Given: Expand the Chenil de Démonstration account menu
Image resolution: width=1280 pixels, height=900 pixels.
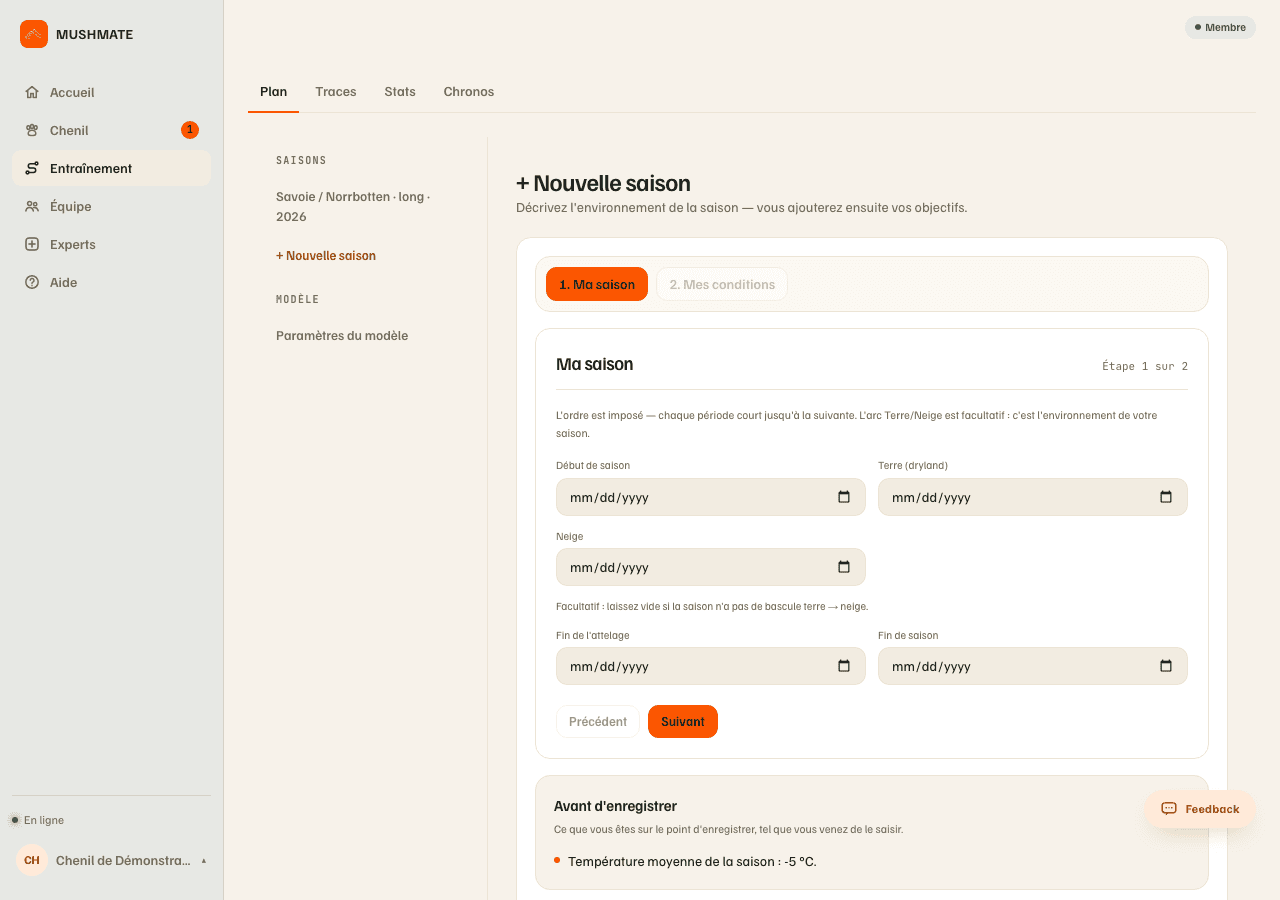Looking at the screenshot, I should 112,860.
